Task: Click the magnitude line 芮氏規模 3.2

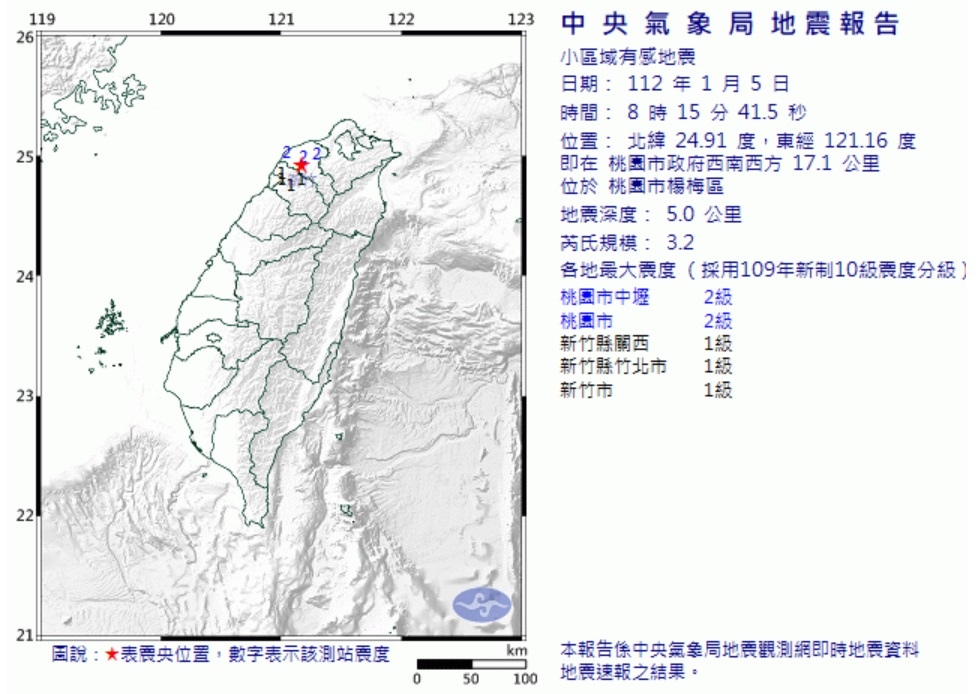Action: [x=627, y=242]
